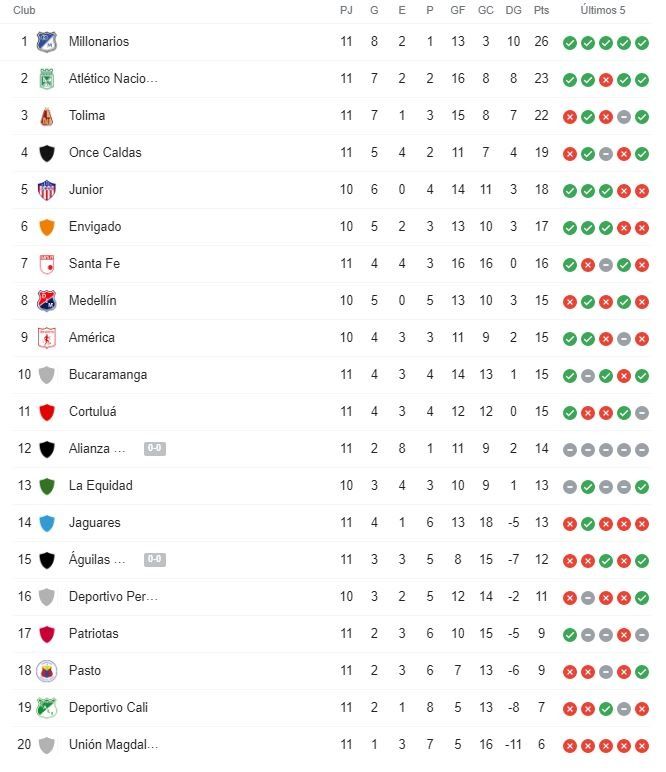
Task: Click Unión Magdalena's latest loss indicator
Action: tap(642, 746)
